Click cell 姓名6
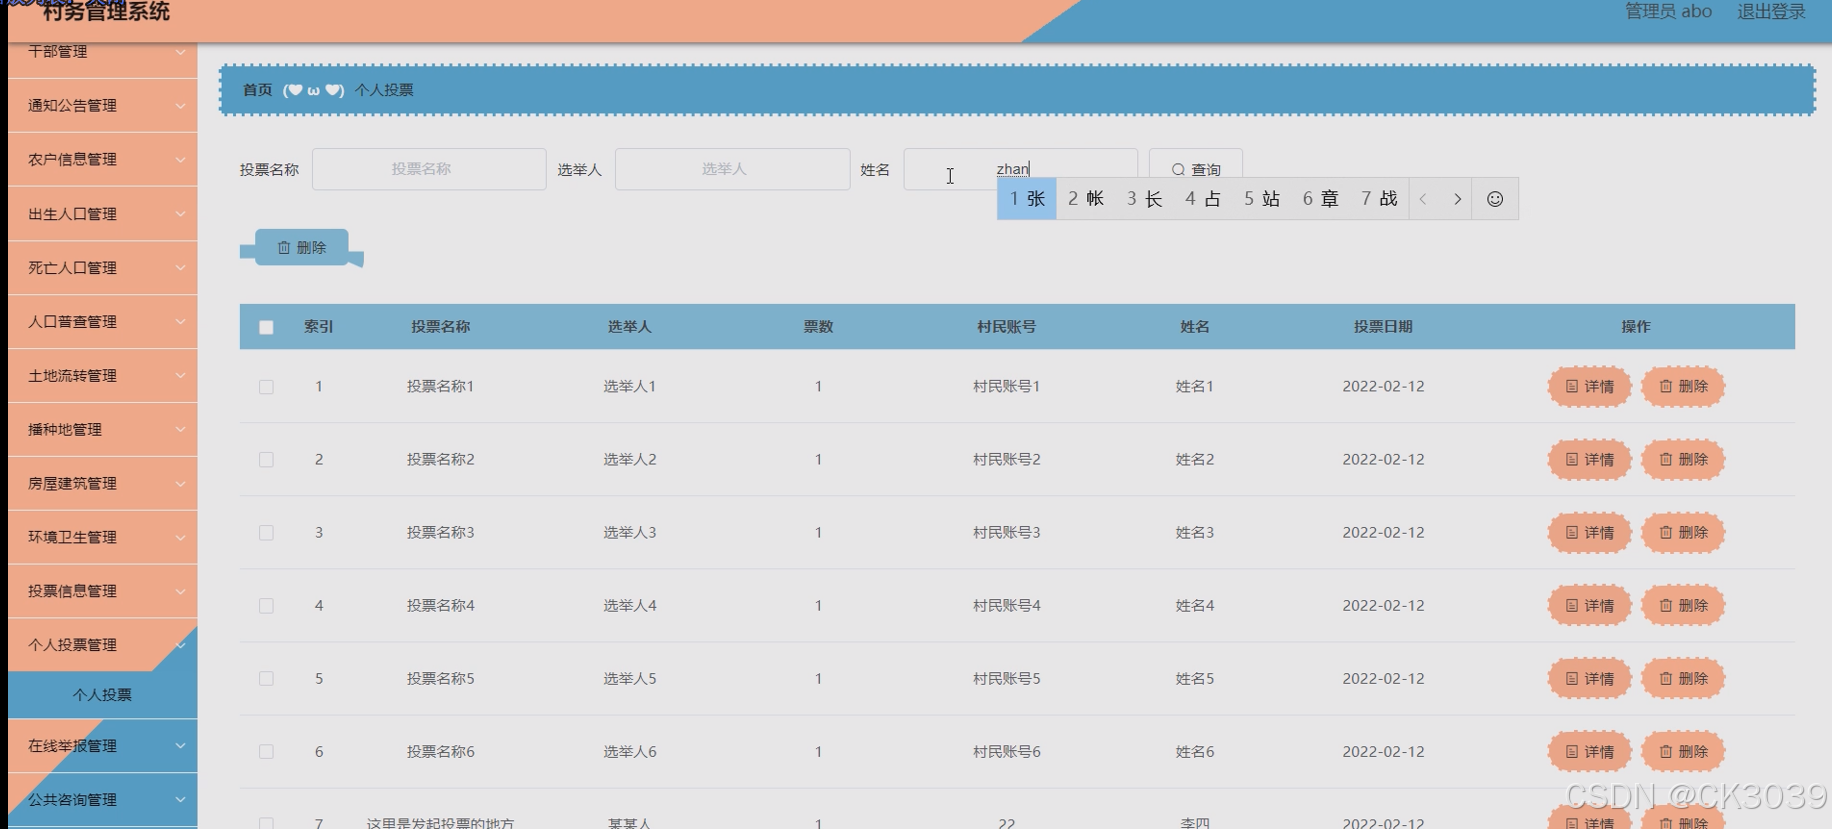Viewport: 1832px width, 829px height. click(x=1194, y=751)
